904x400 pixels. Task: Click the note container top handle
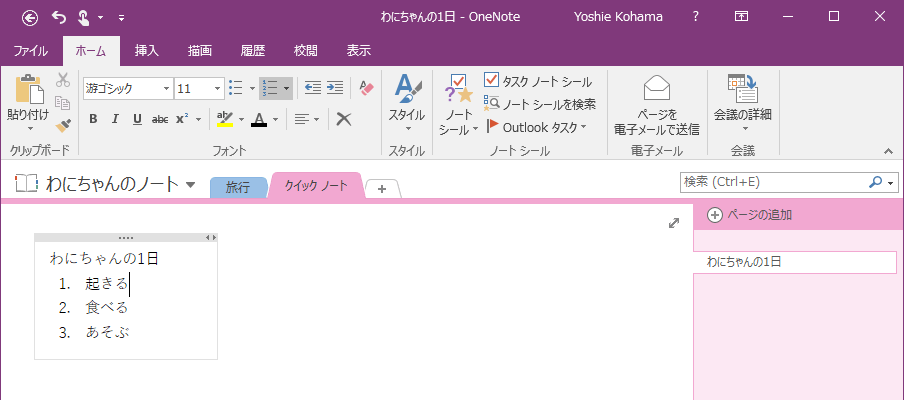126,237
